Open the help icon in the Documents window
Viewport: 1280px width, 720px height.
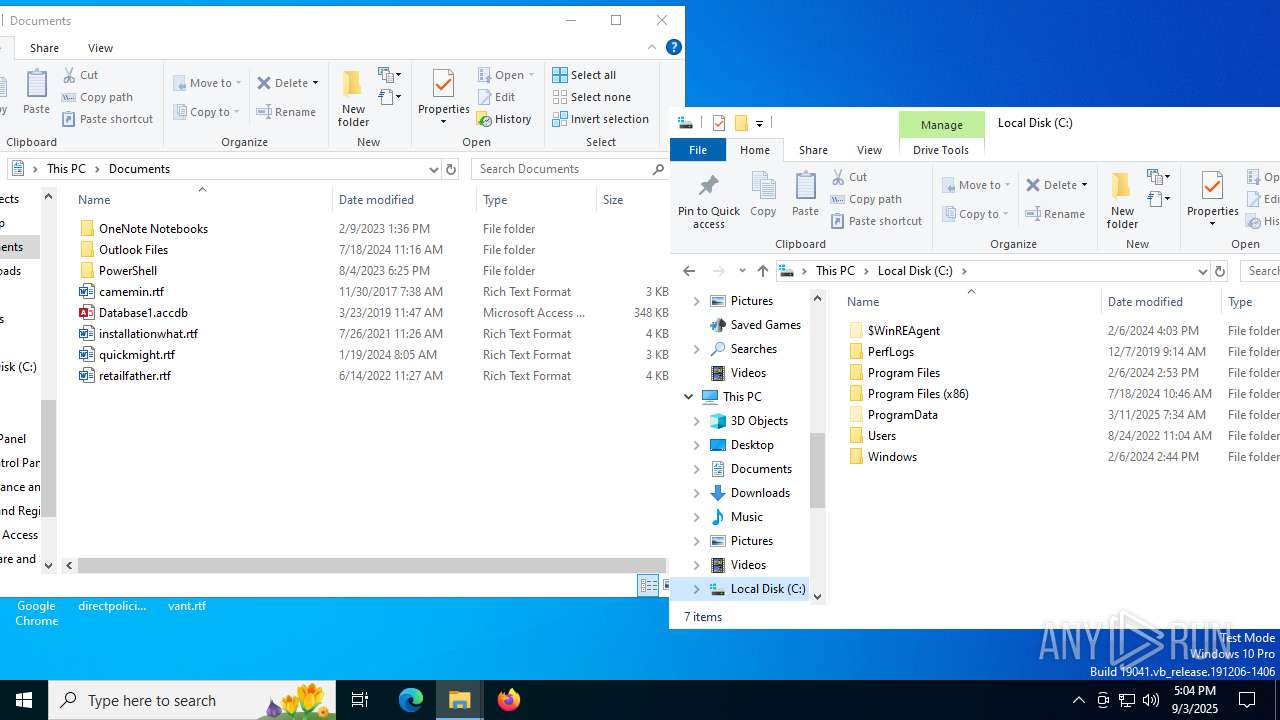[x=674, y=47]
